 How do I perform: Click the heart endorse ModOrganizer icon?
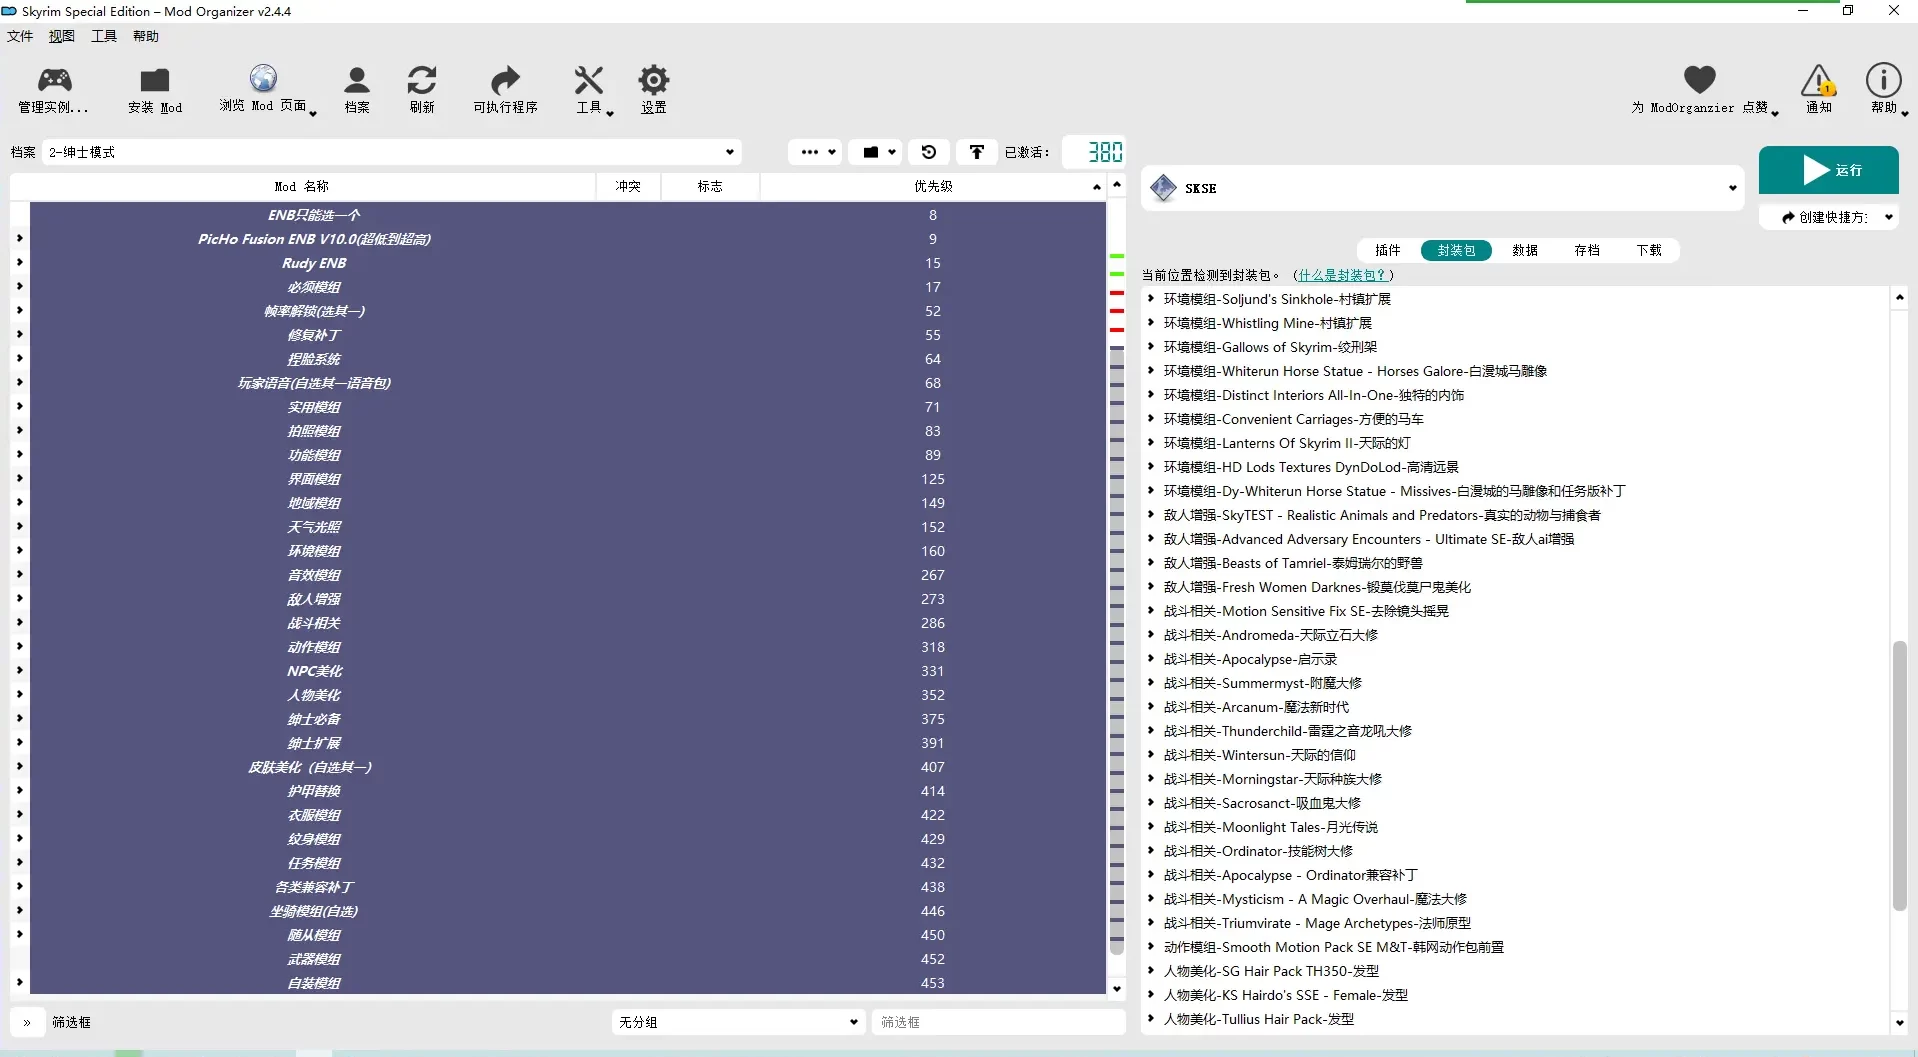pos(1699,79)
